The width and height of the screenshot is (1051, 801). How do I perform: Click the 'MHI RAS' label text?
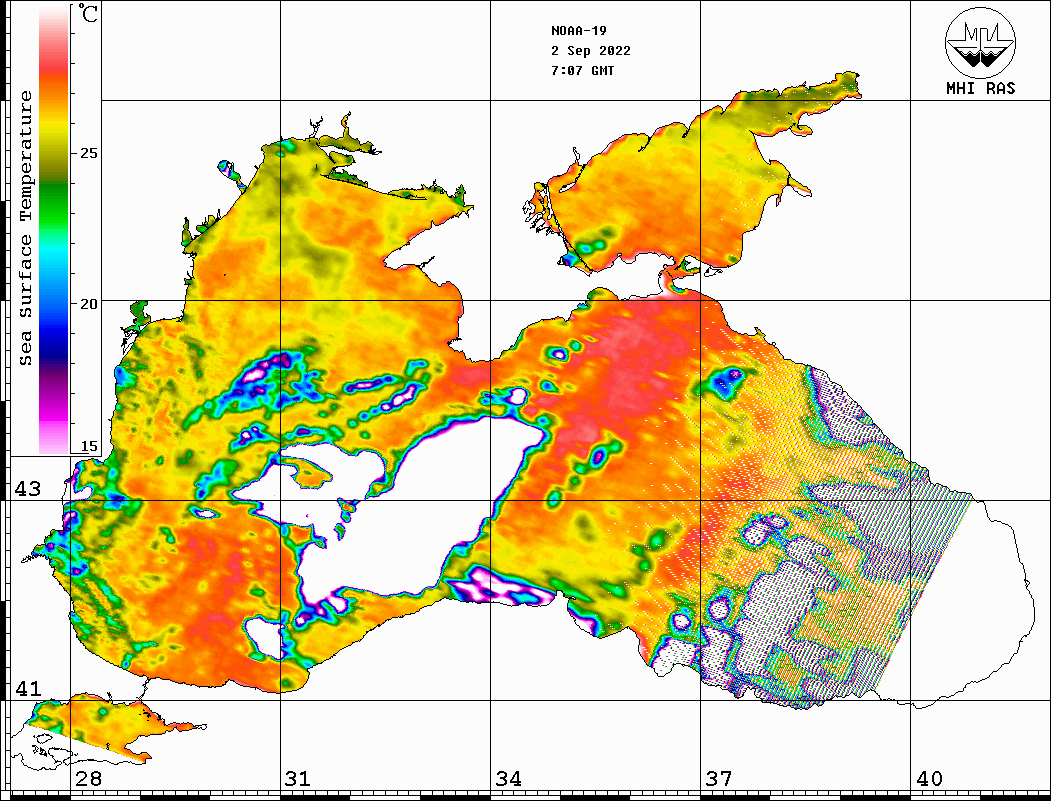[980, 88]
